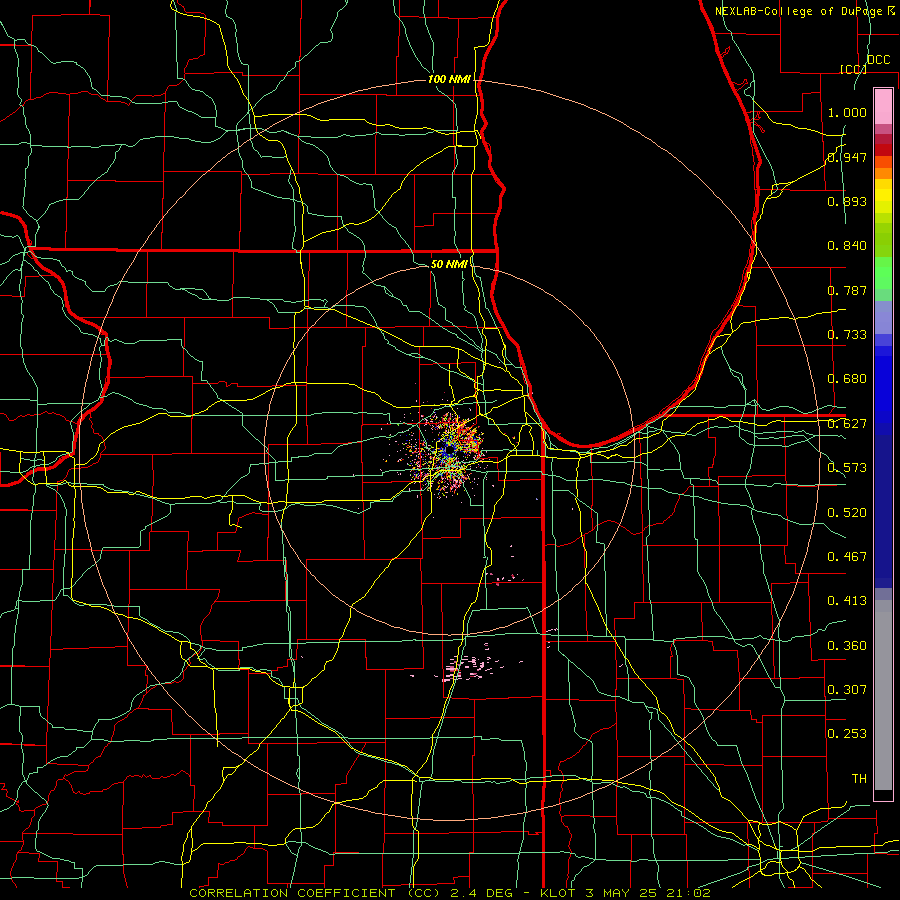
Task: Click the 100 NMI range ring label
Action: click(x=449, y=79)
